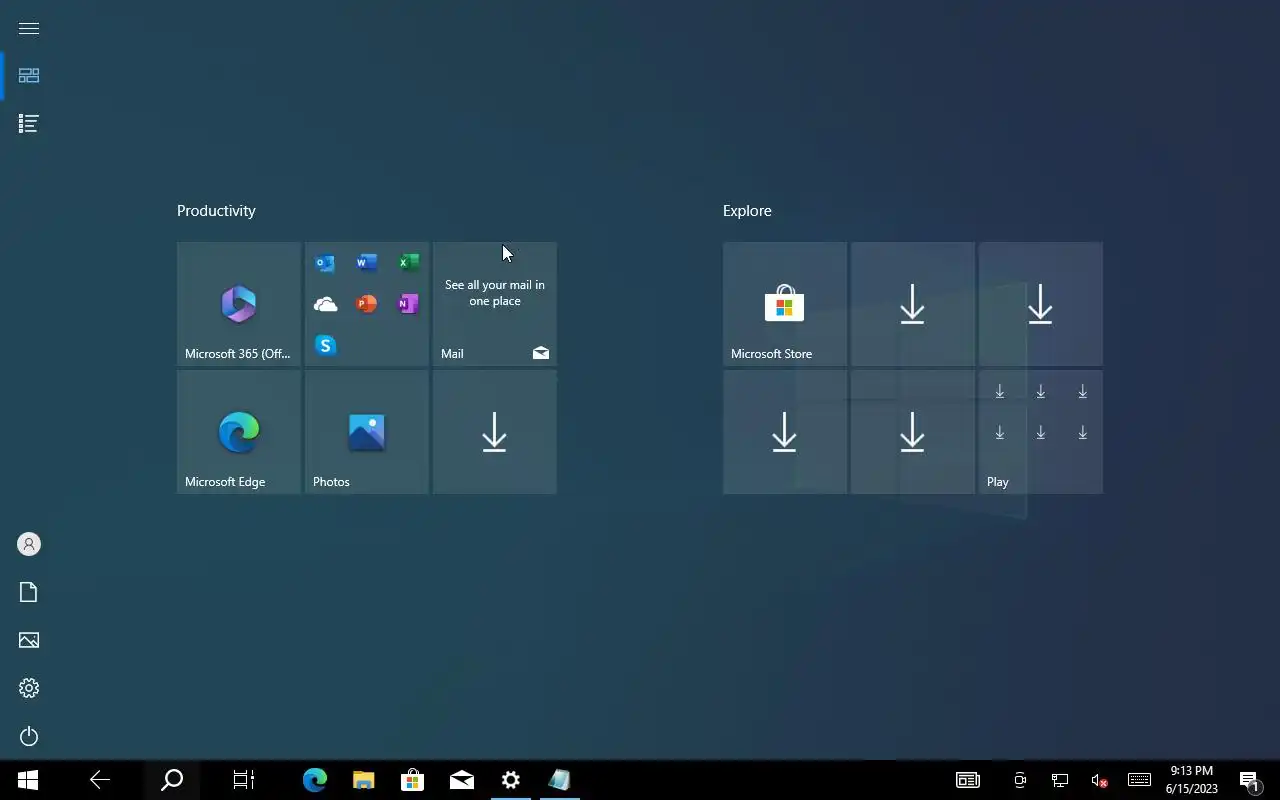
Task: Open taskbar Search
Action: 172,780
